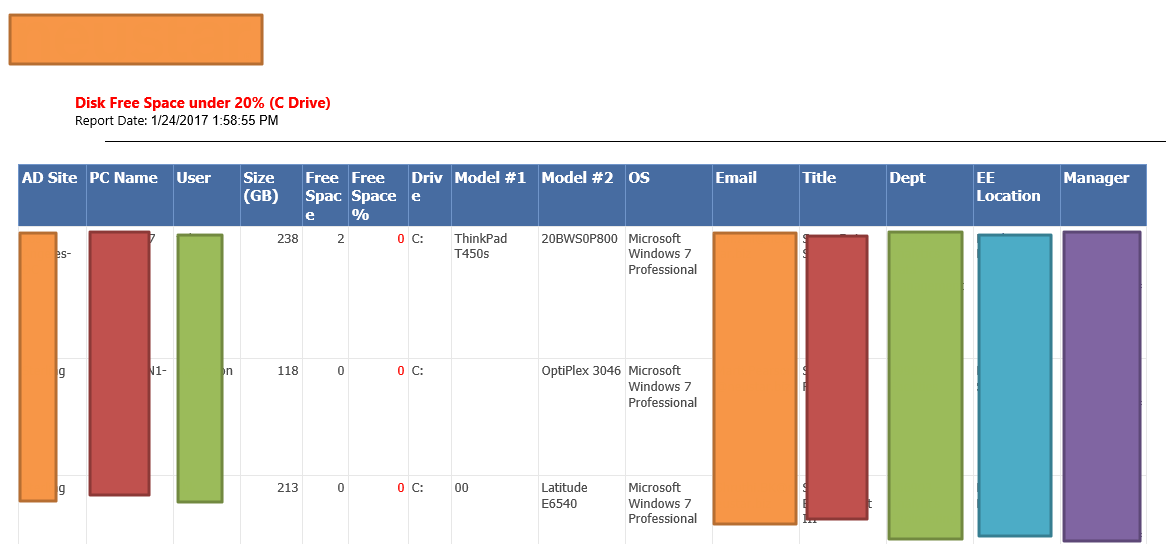Select the PC Name column header
The width and height of the screenshot is (1166, 544).
[124, 179]
